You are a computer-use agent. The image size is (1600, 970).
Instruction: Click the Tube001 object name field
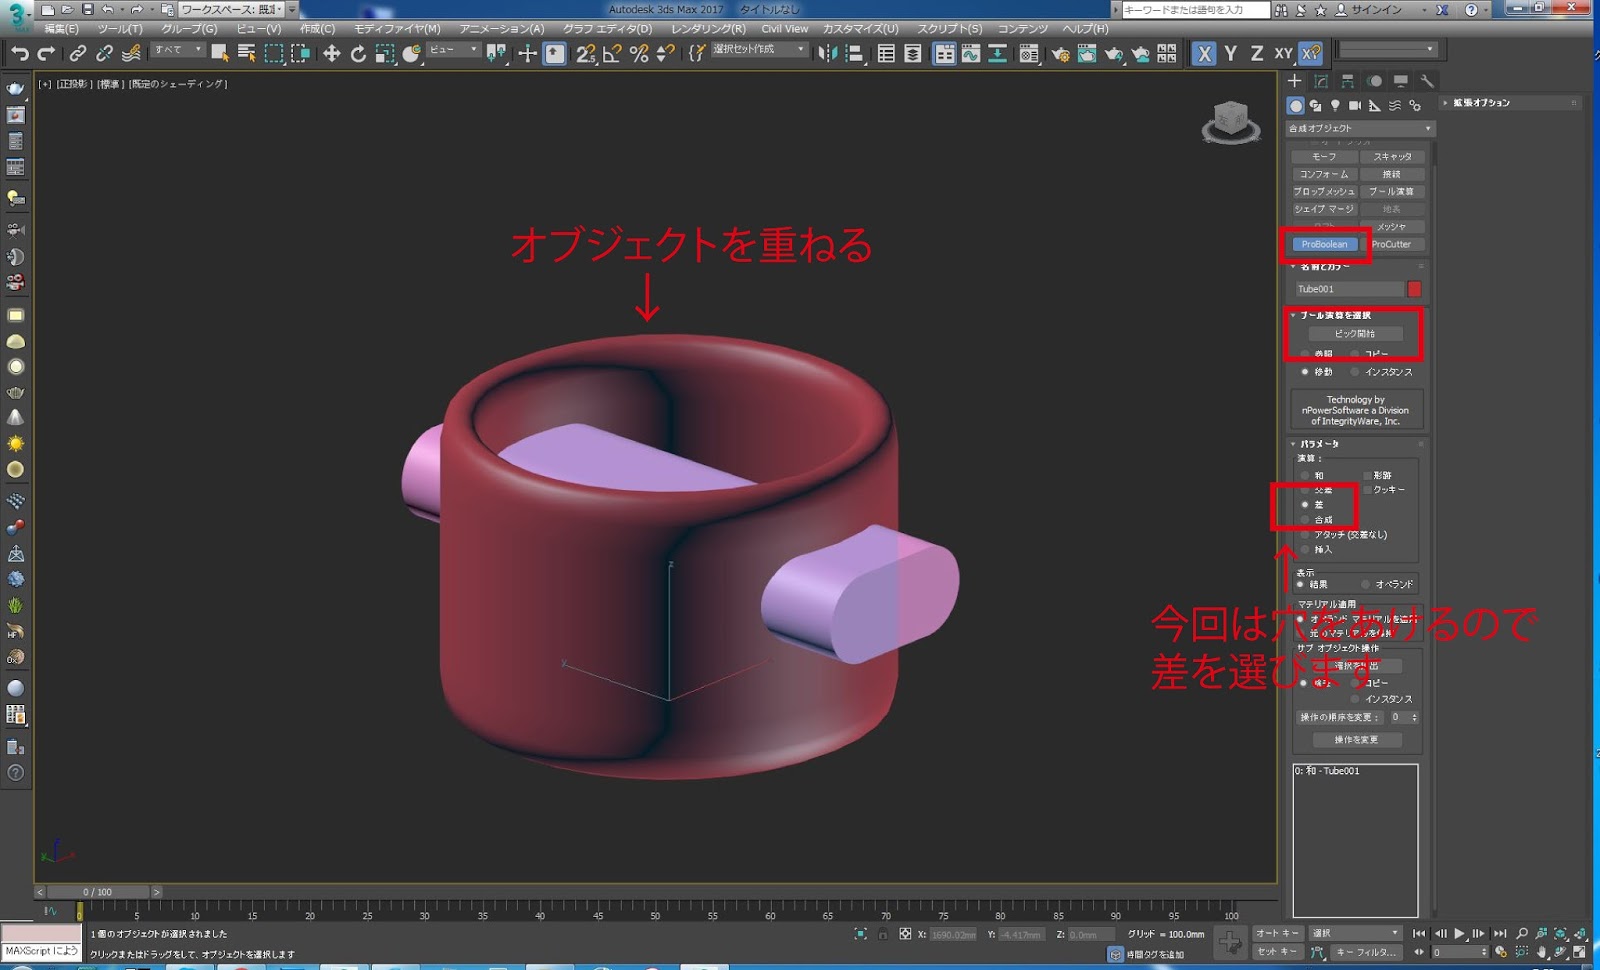click(x=1350, y=289)
